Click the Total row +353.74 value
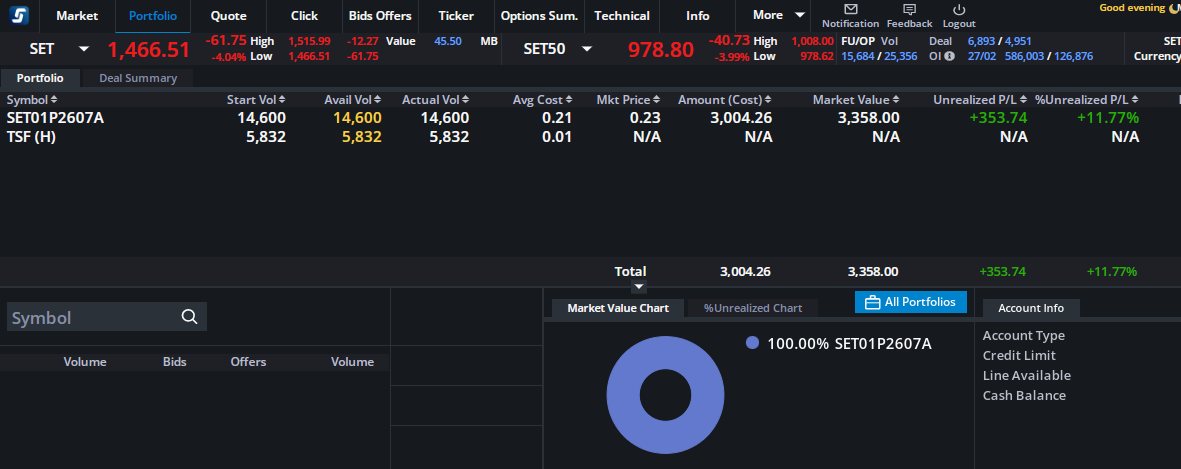The width and height of the screenshot is (1181, 469). 1002,272
